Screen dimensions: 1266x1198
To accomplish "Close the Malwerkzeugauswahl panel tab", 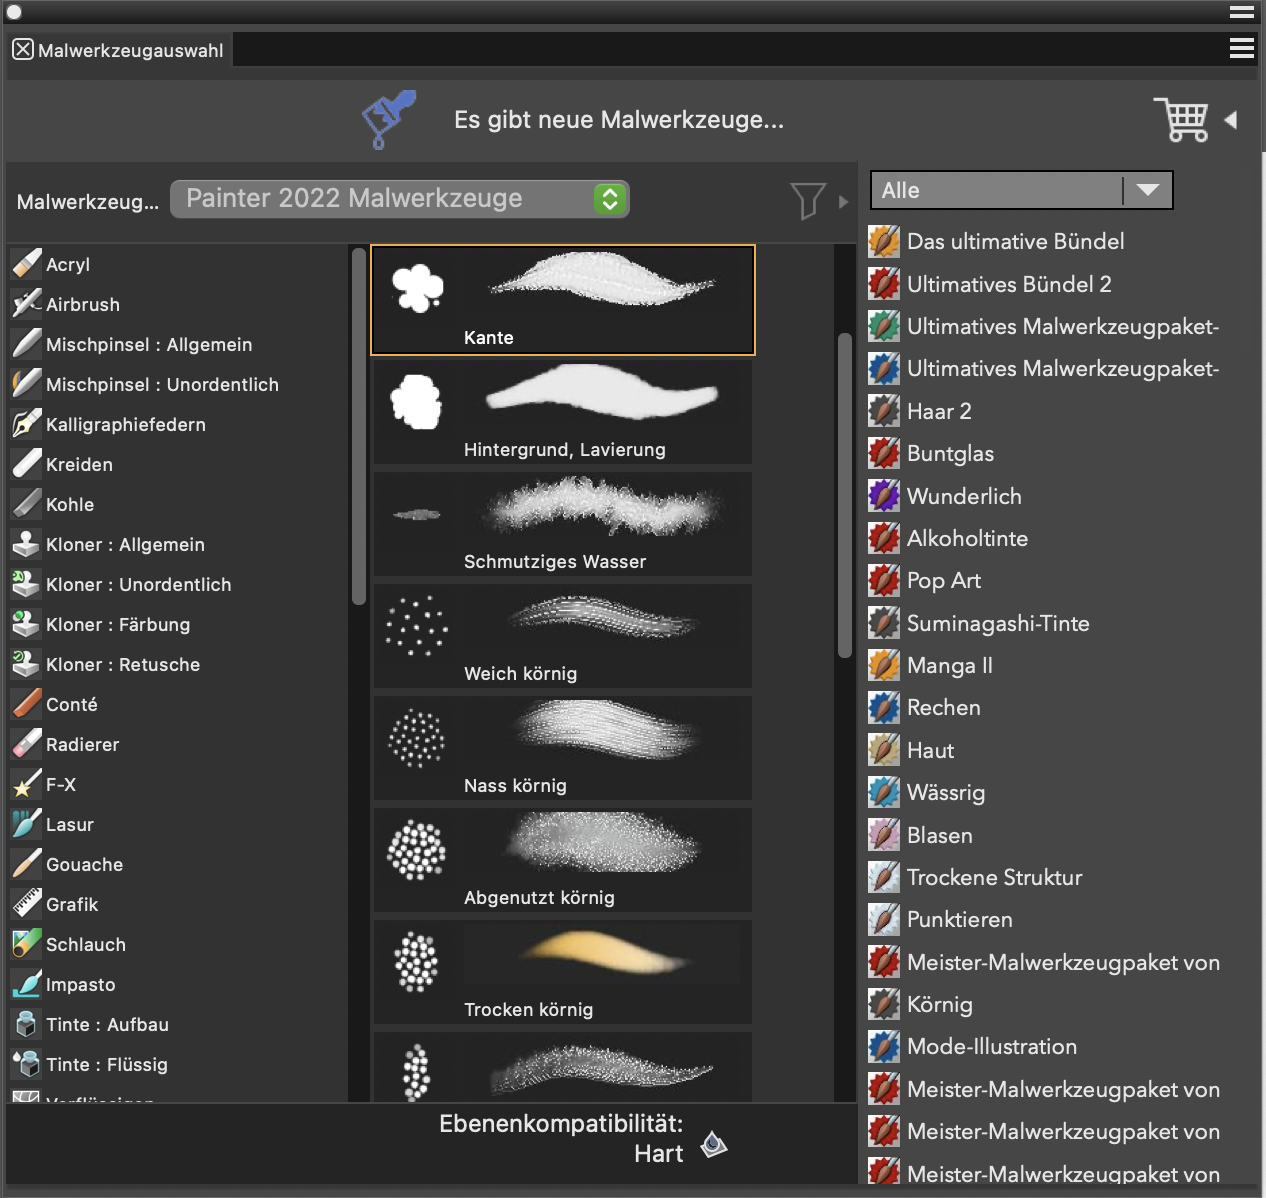I will 23,49.
